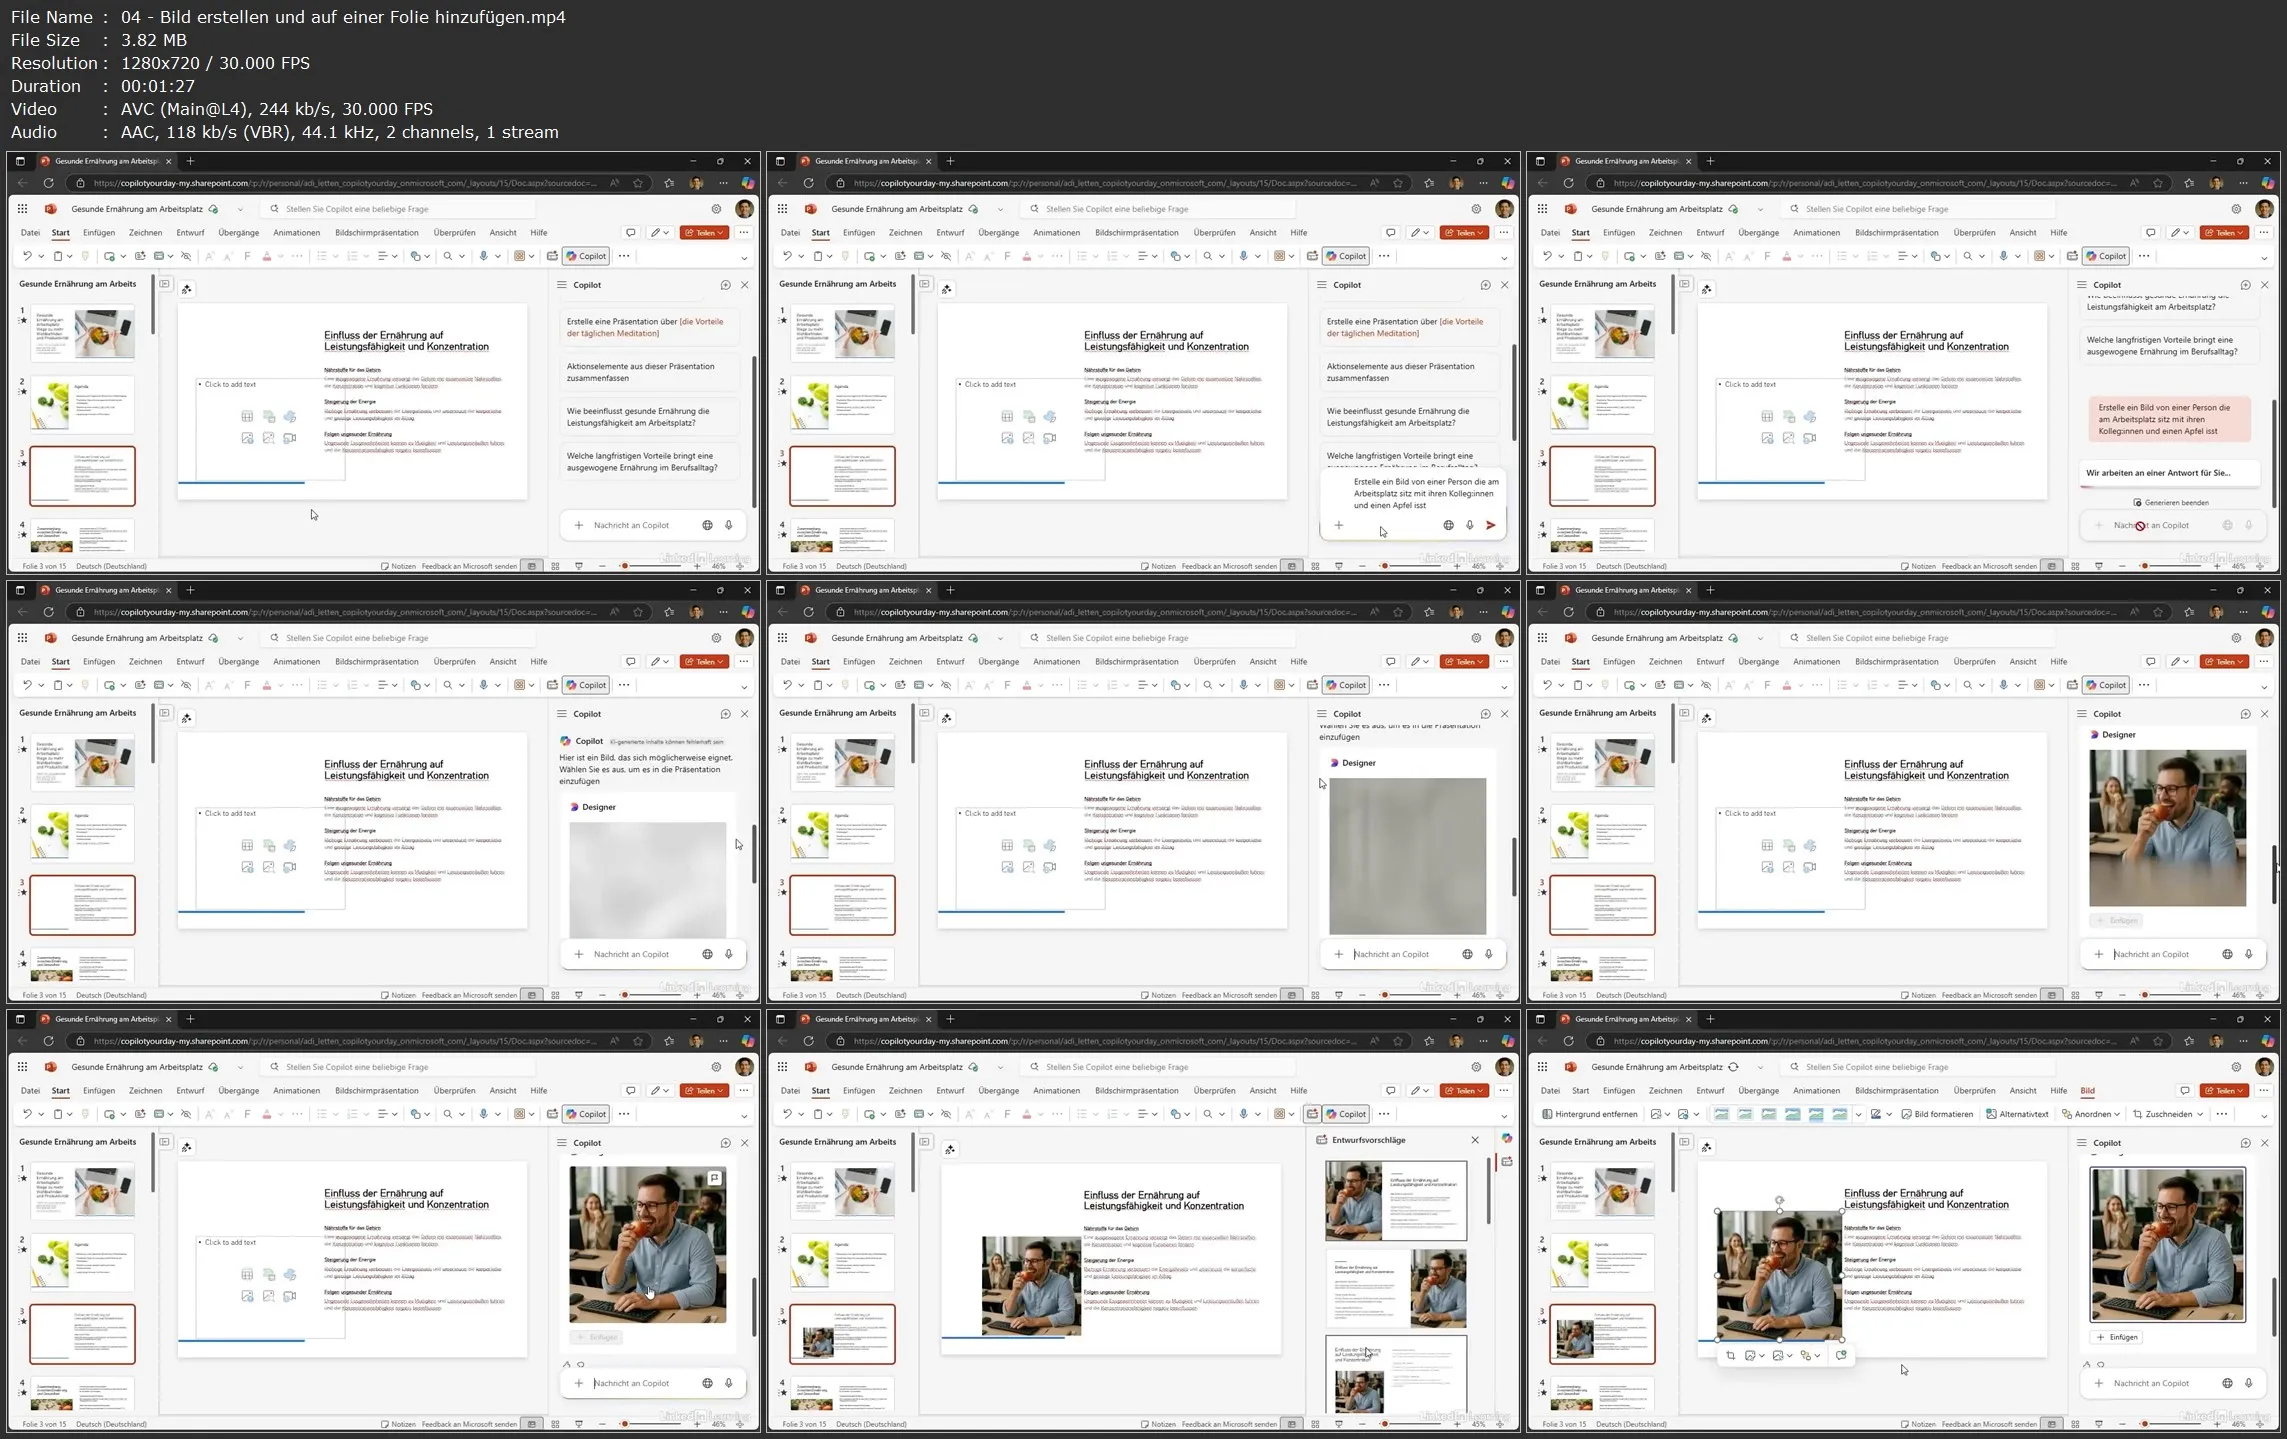Click Copilot icon in rail beside Entwurfsvorschläge
The image size is (2287, 1439).
[x=1507, y=1138]
